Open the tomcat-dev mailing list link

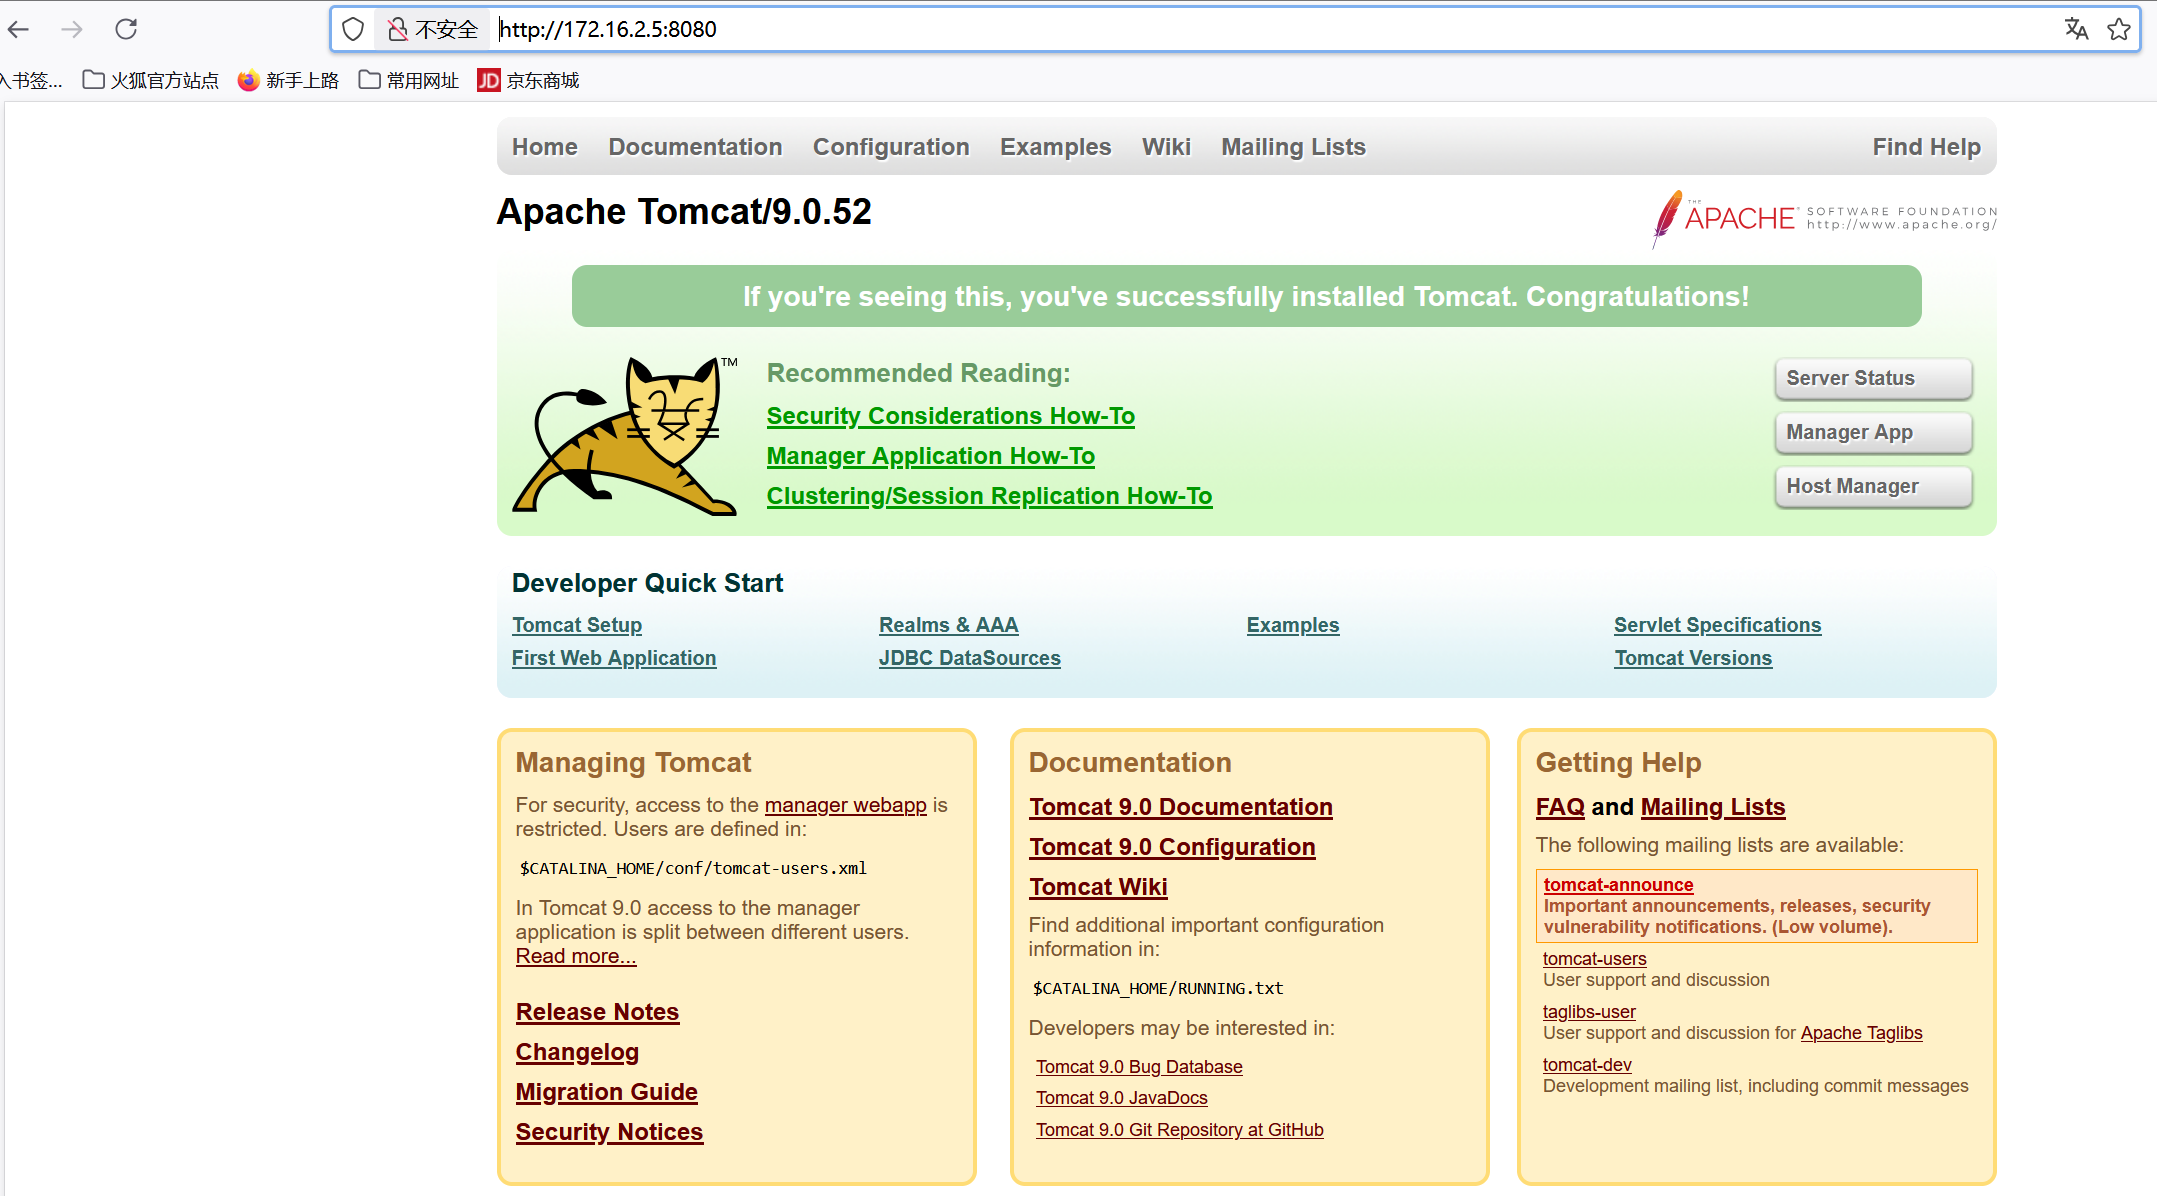point(1587,1065)
